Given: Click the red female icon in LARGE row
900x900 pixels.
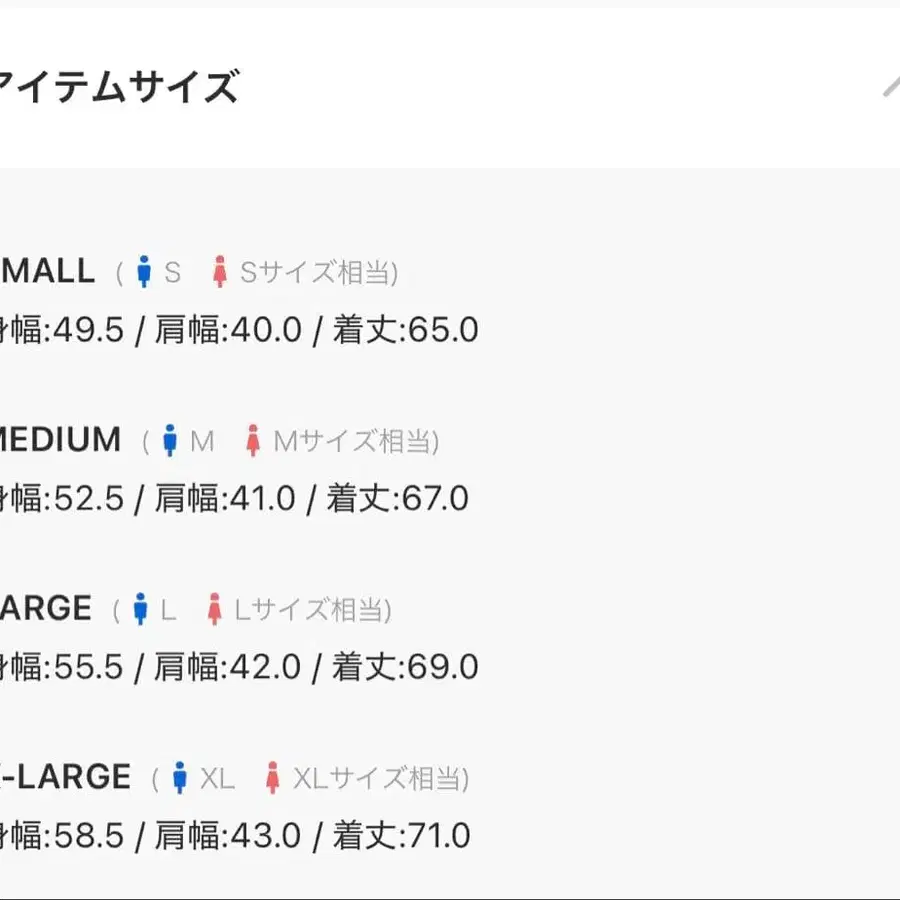Looking at the screenshot, I should [x=214, y=609].
